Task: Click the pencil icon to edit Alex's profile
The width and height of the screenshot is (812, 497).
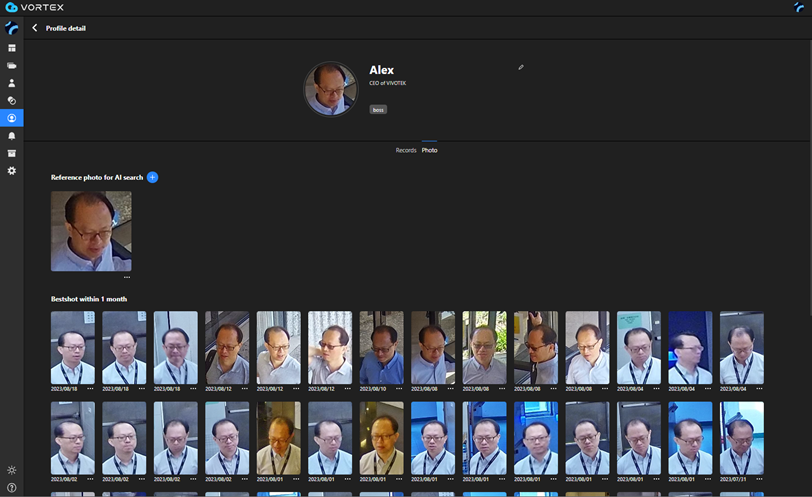Action: [x=521, y=68]
